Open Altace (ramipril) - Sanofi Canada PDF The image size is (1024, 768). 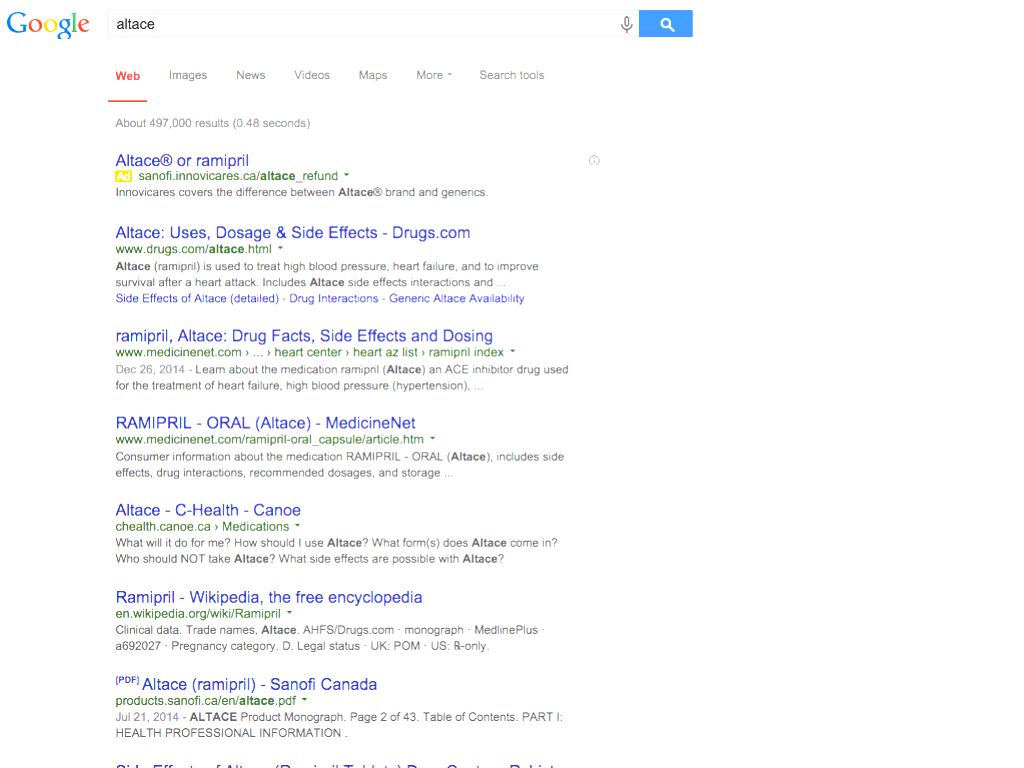click(x=259, y=684)
